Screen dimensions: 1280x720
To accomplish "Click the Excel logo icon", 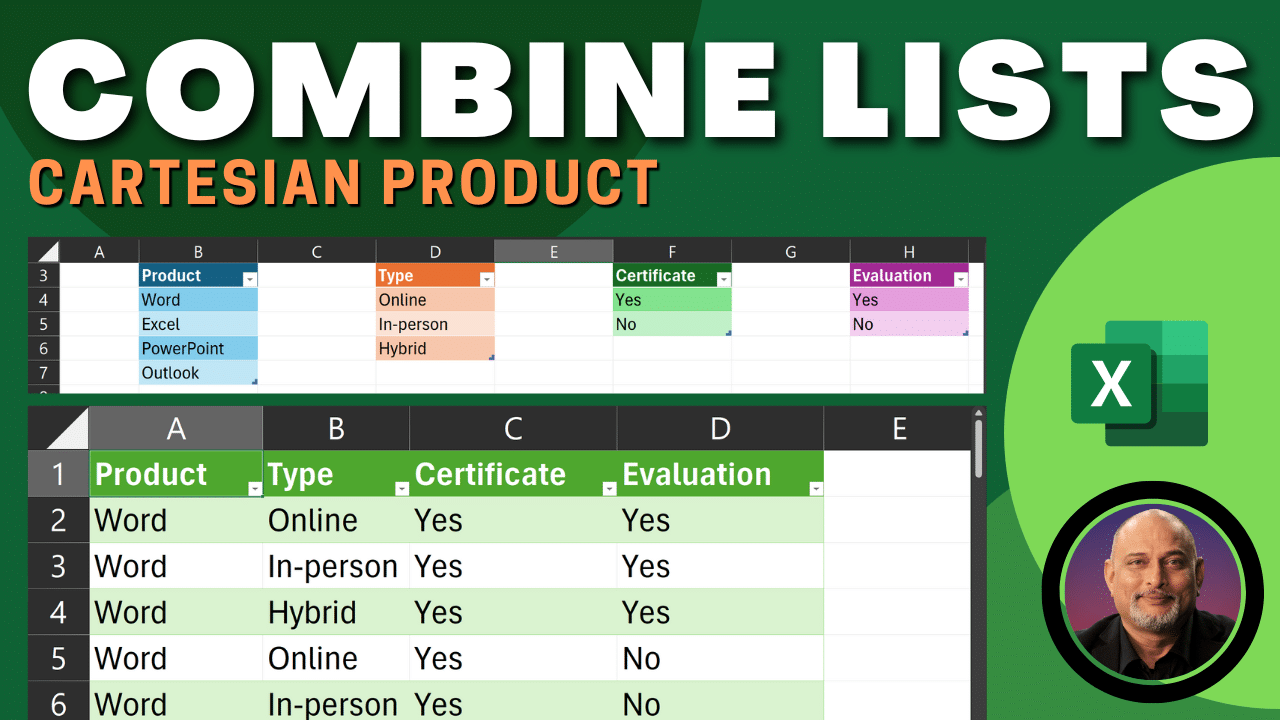I will [x=1140, y=383].
